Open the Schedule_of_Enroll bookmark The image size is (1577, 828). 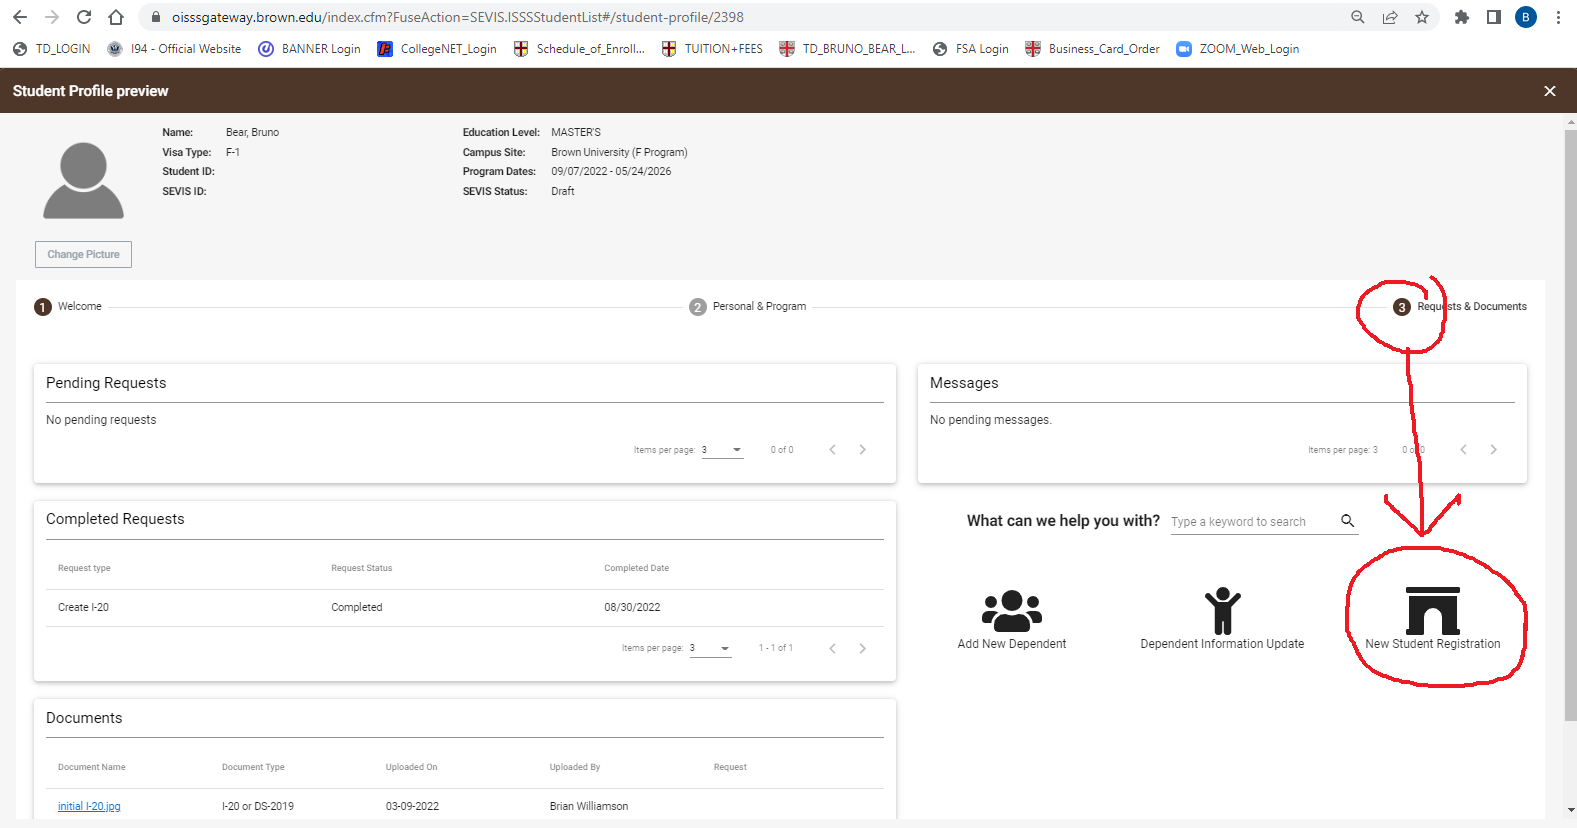click(579, 49)
